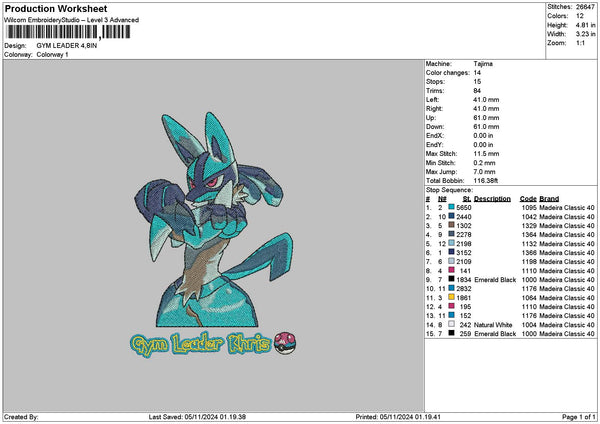Click the embroidered 'Gym Leader Khris' lettering
600x424 pixels.
[201, 344]
